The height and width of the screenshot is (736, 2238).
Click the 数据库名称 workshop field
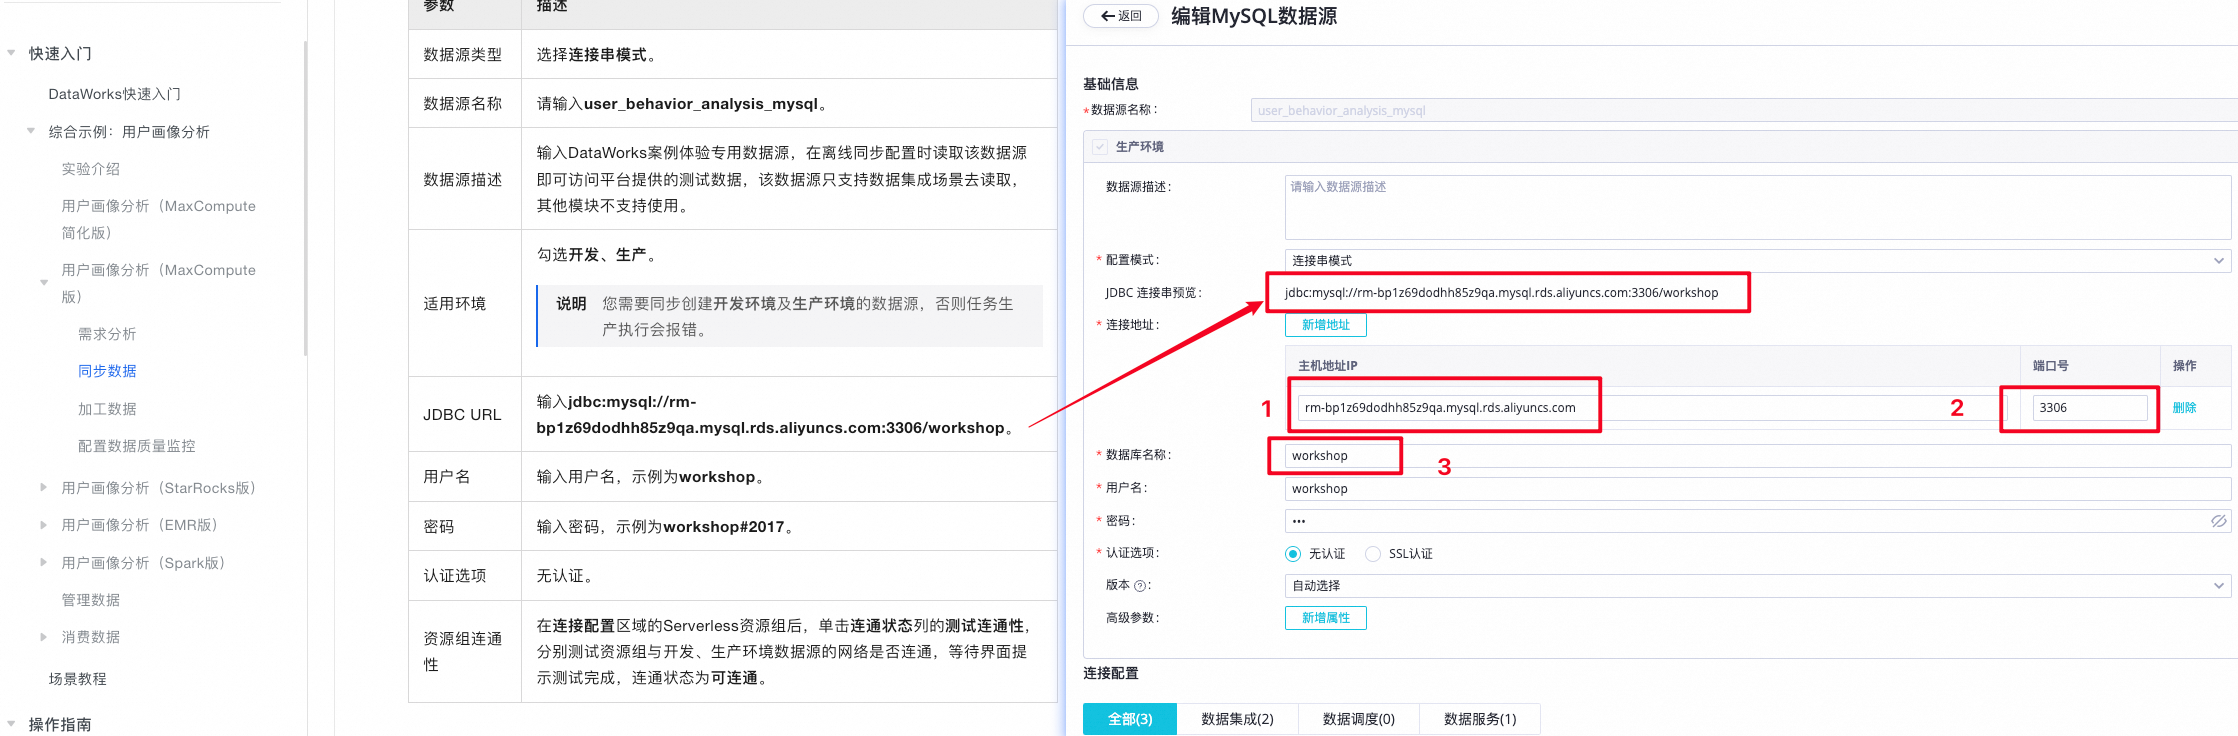(1757, 456)
